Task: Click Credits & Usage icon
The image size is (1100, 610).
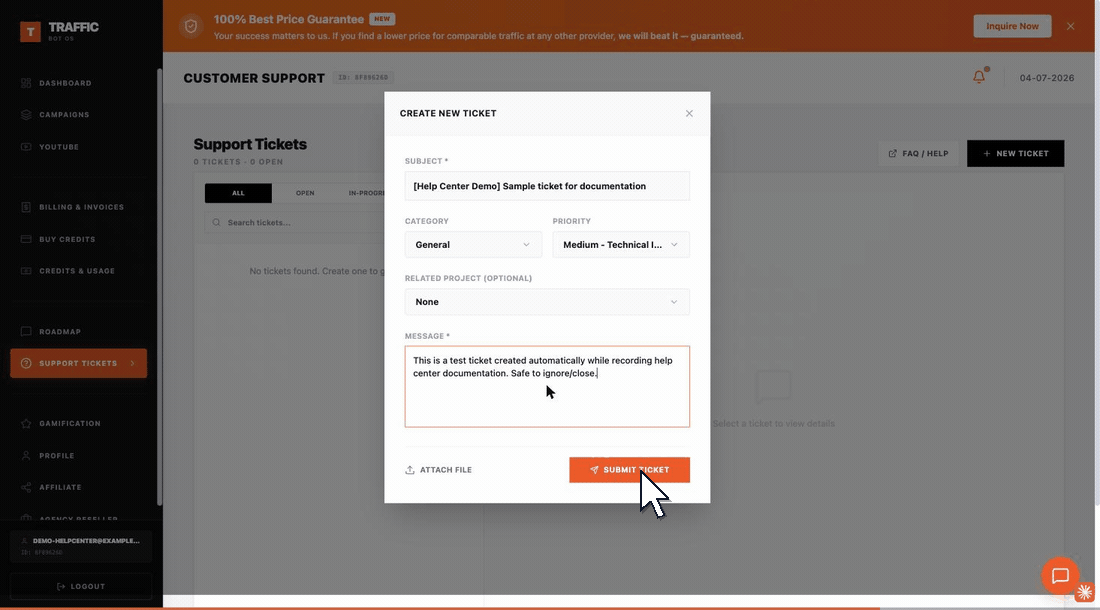Action: pos(26,271)
